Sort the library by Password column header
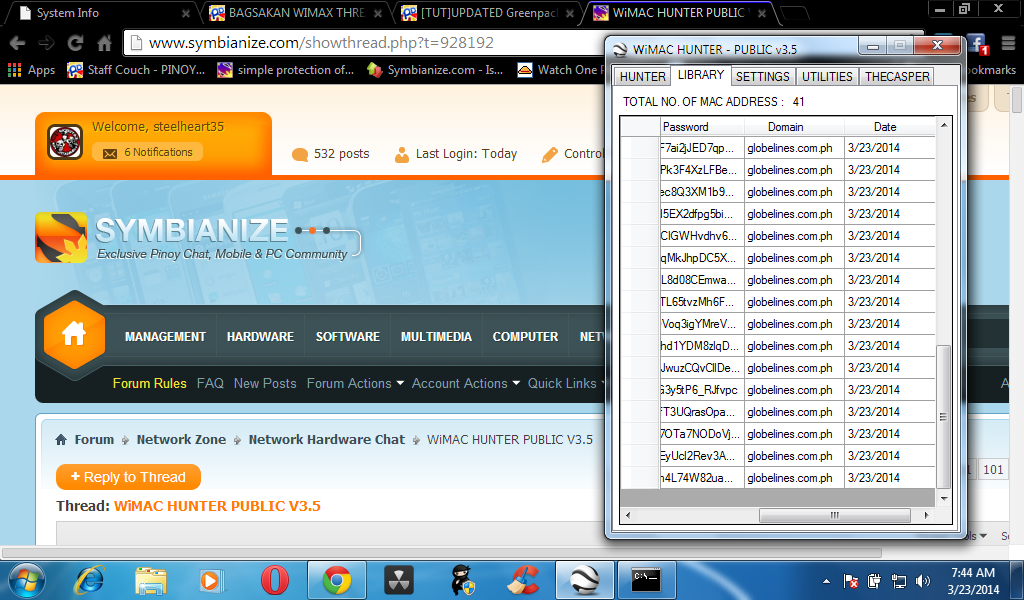The height and width of the screenshot is (600, 1024). click(701, 127)
